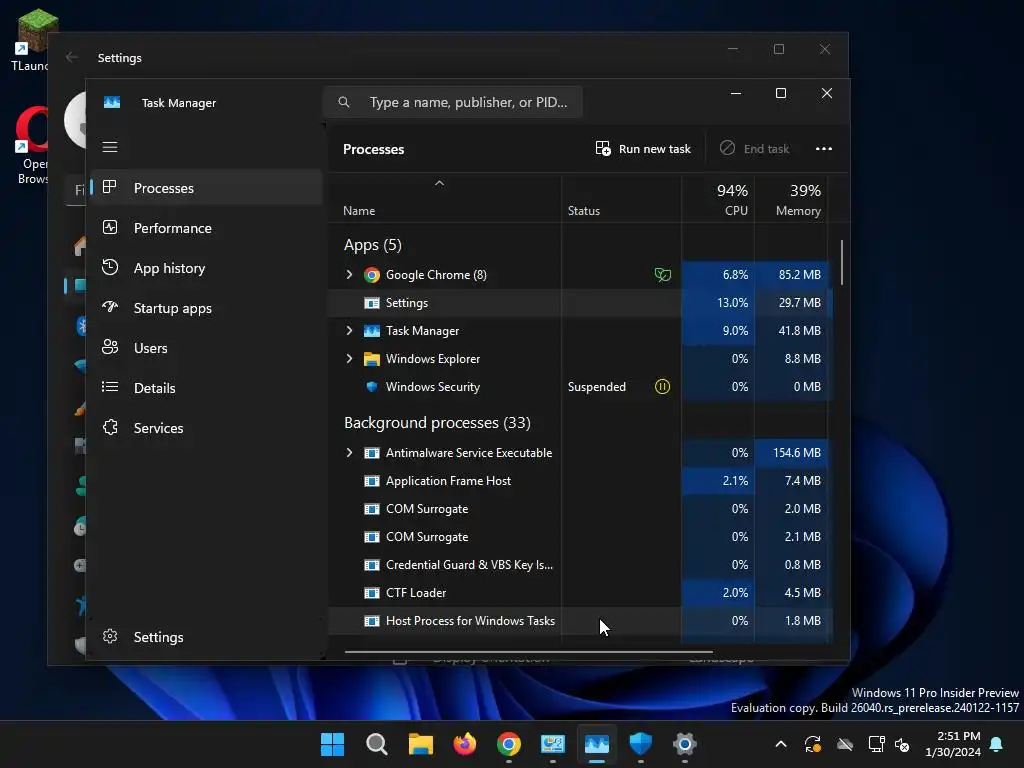Open Google Chrome from the taskbar

(x=509, y=744)
